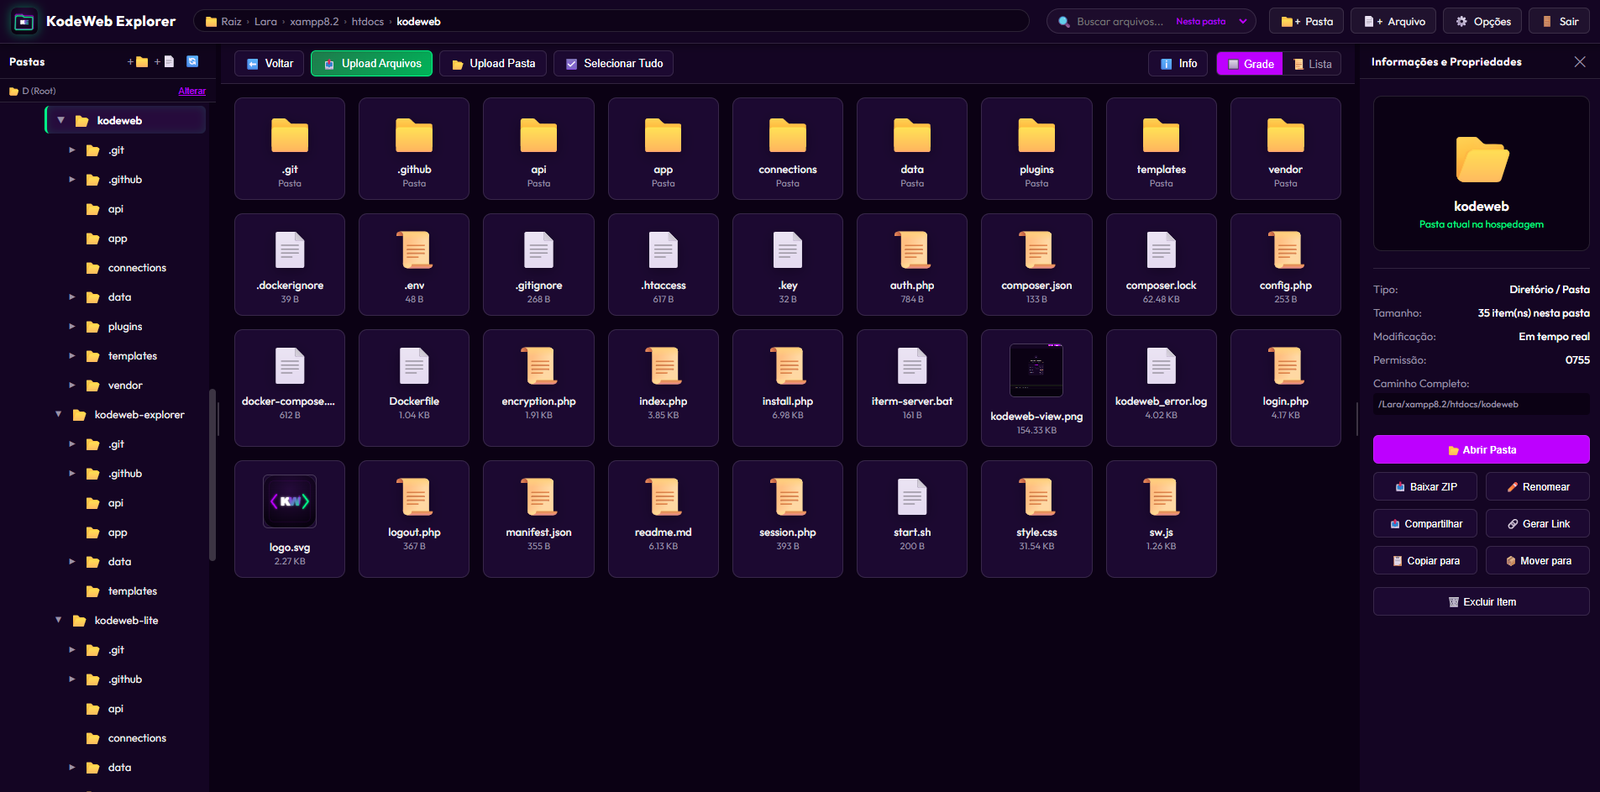Select the logo.svg thumbnail
1600x792 pixels.
click(x=290, y=501)
